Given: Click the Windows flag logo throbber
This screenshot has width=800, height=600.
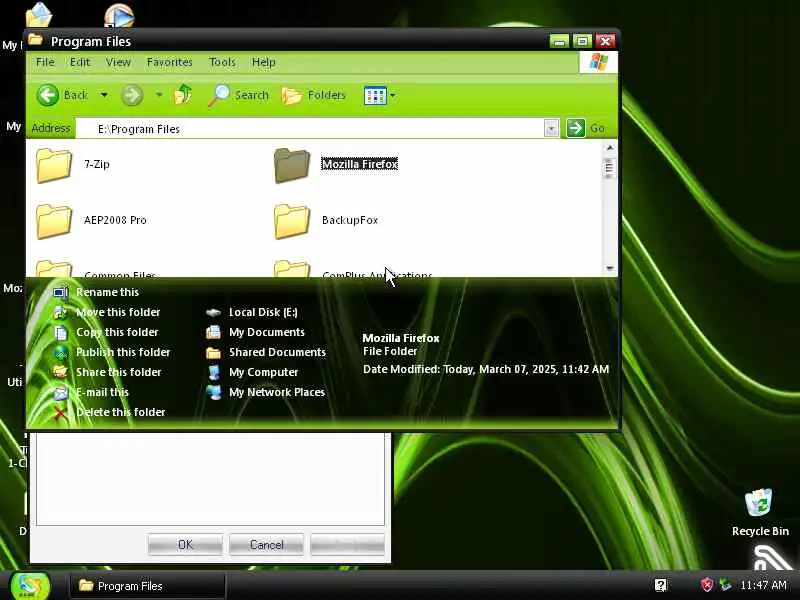Looking at the screenshot, I should [598, 62].
